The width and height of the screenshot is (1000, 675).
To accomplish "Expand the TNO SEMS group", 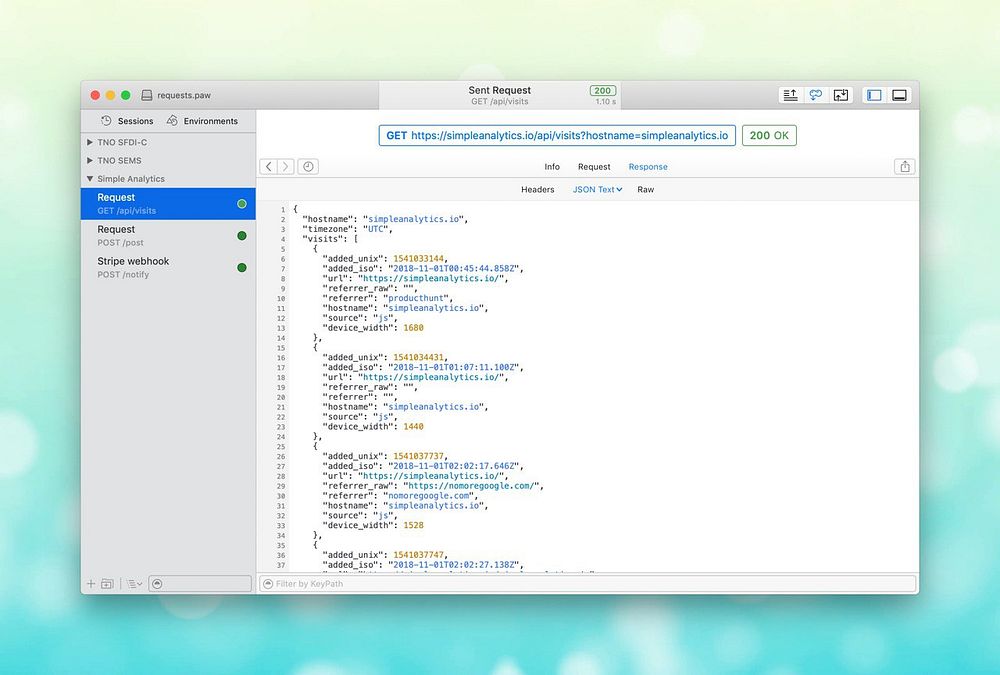I will [x=90, y=160].
